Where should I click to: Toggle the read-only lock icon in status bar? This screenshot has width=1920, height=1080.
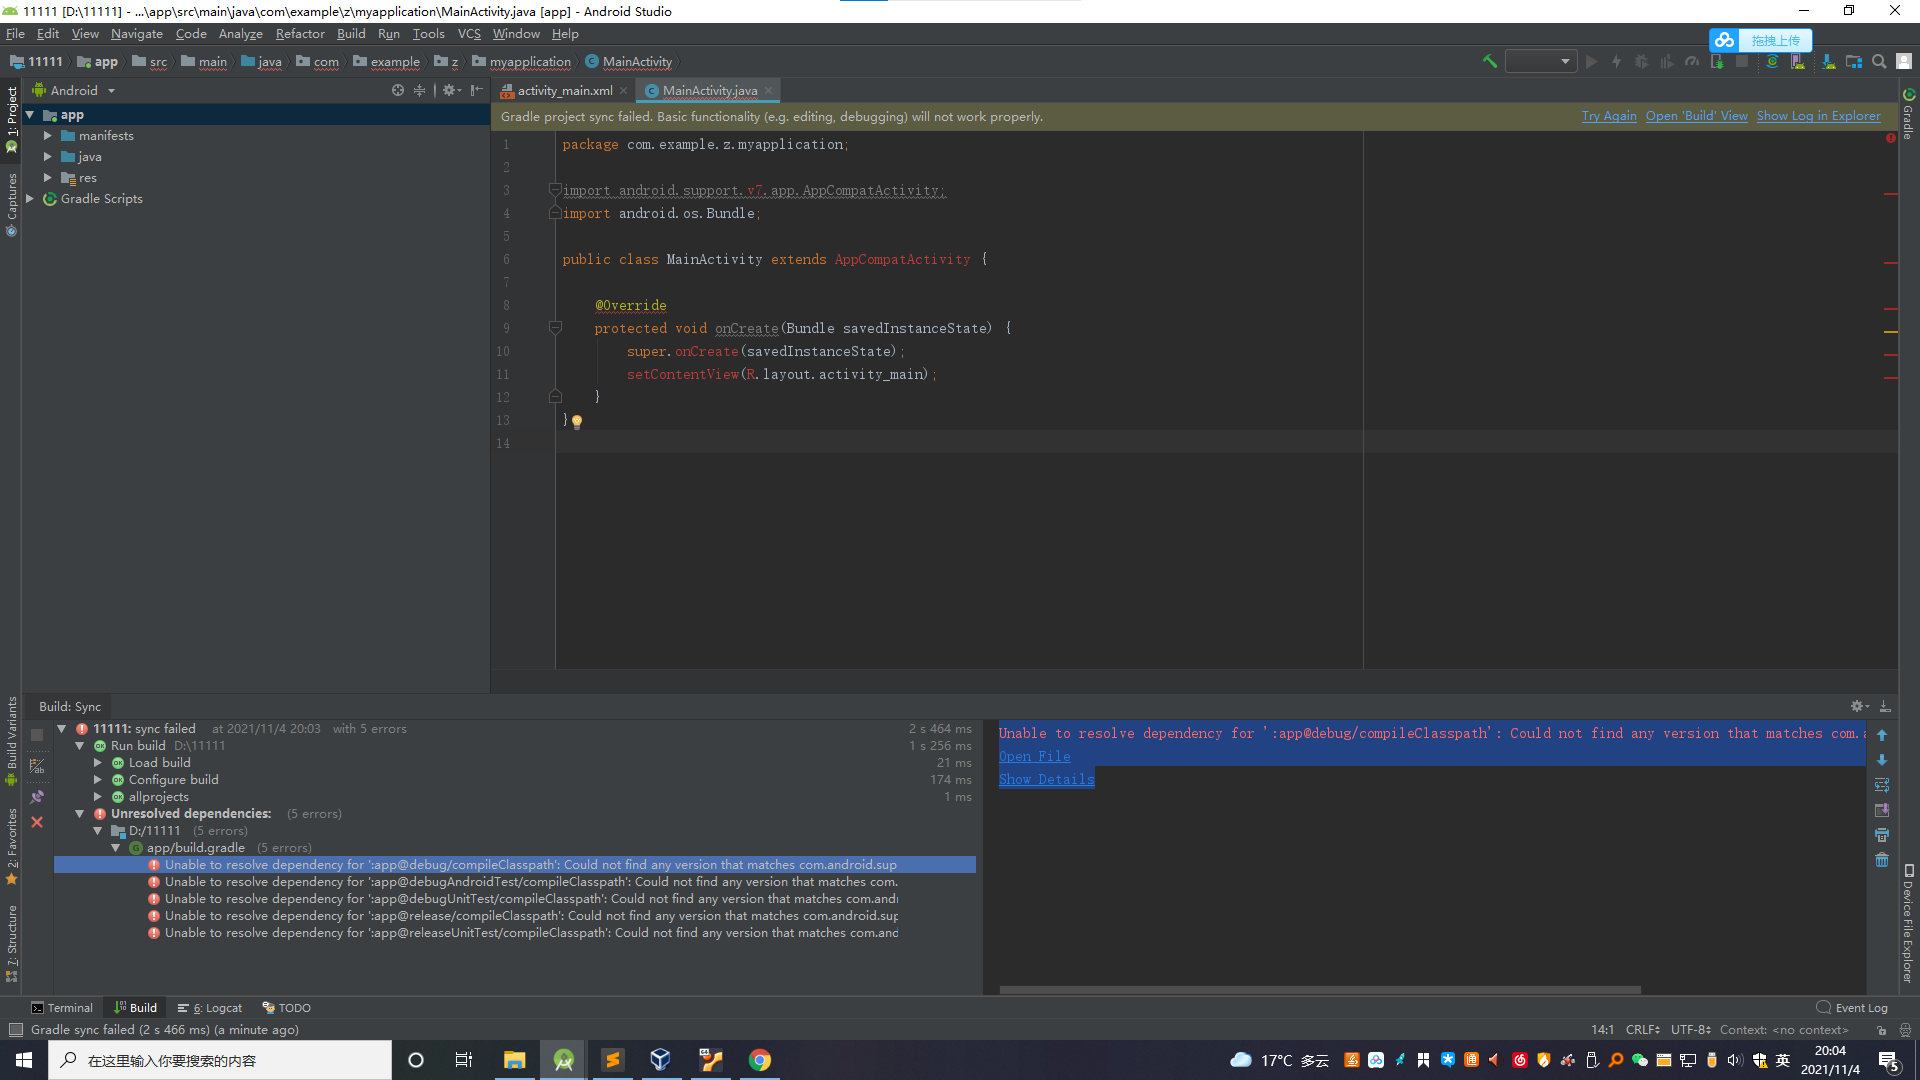1881,1030
